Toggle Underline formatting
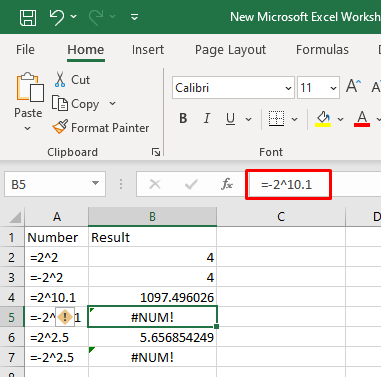 pyautogui.click(x=230, y=118)
